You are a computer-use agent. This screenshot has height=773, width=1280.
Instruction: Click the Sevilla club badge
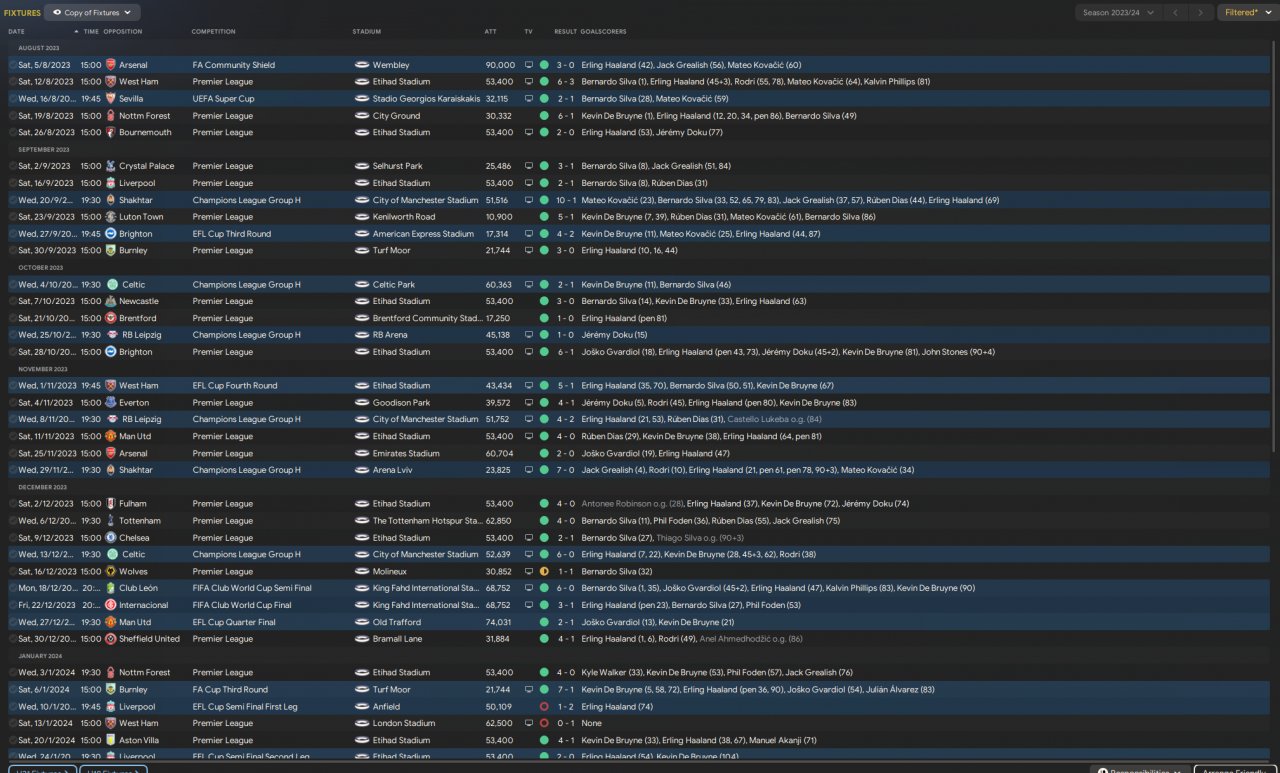(111, 99)
